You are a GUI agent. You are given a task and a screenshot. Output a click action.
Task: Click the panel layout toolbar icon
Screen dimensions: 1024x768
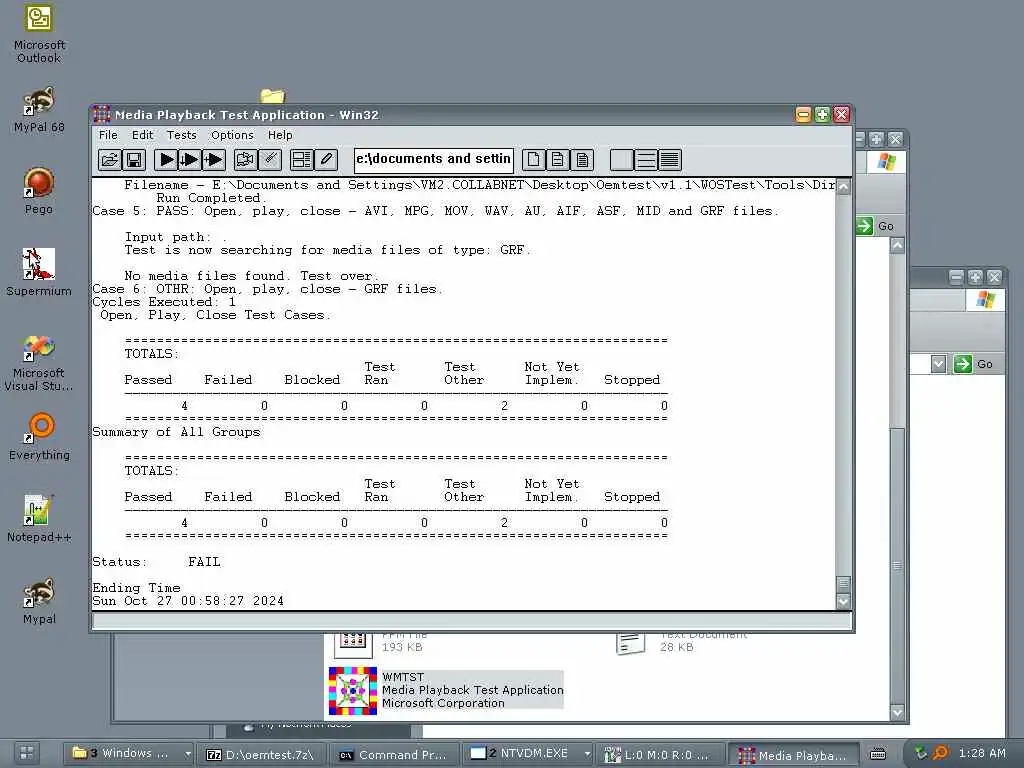[x=302, y=159]
